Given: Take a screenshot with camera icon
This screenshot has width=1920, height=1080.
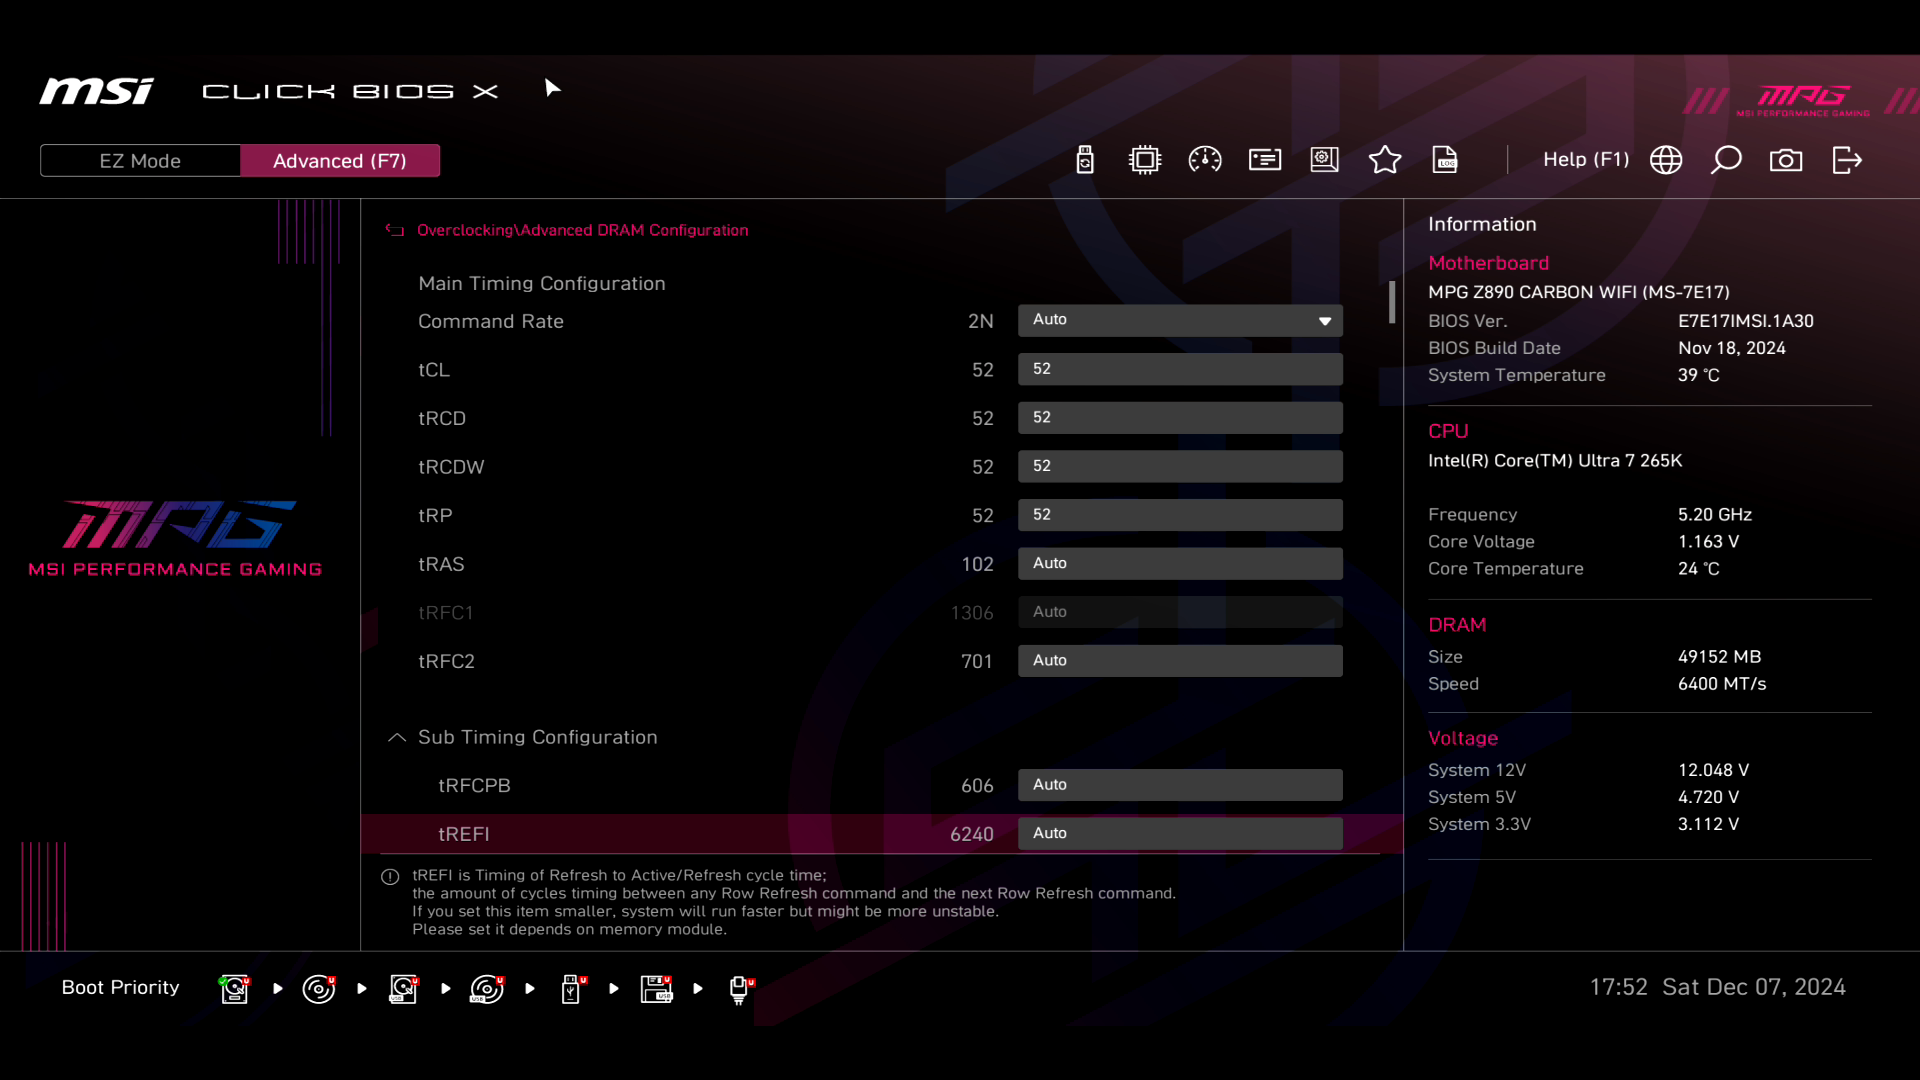Looking at the screenshot, I should (1786, 160).
